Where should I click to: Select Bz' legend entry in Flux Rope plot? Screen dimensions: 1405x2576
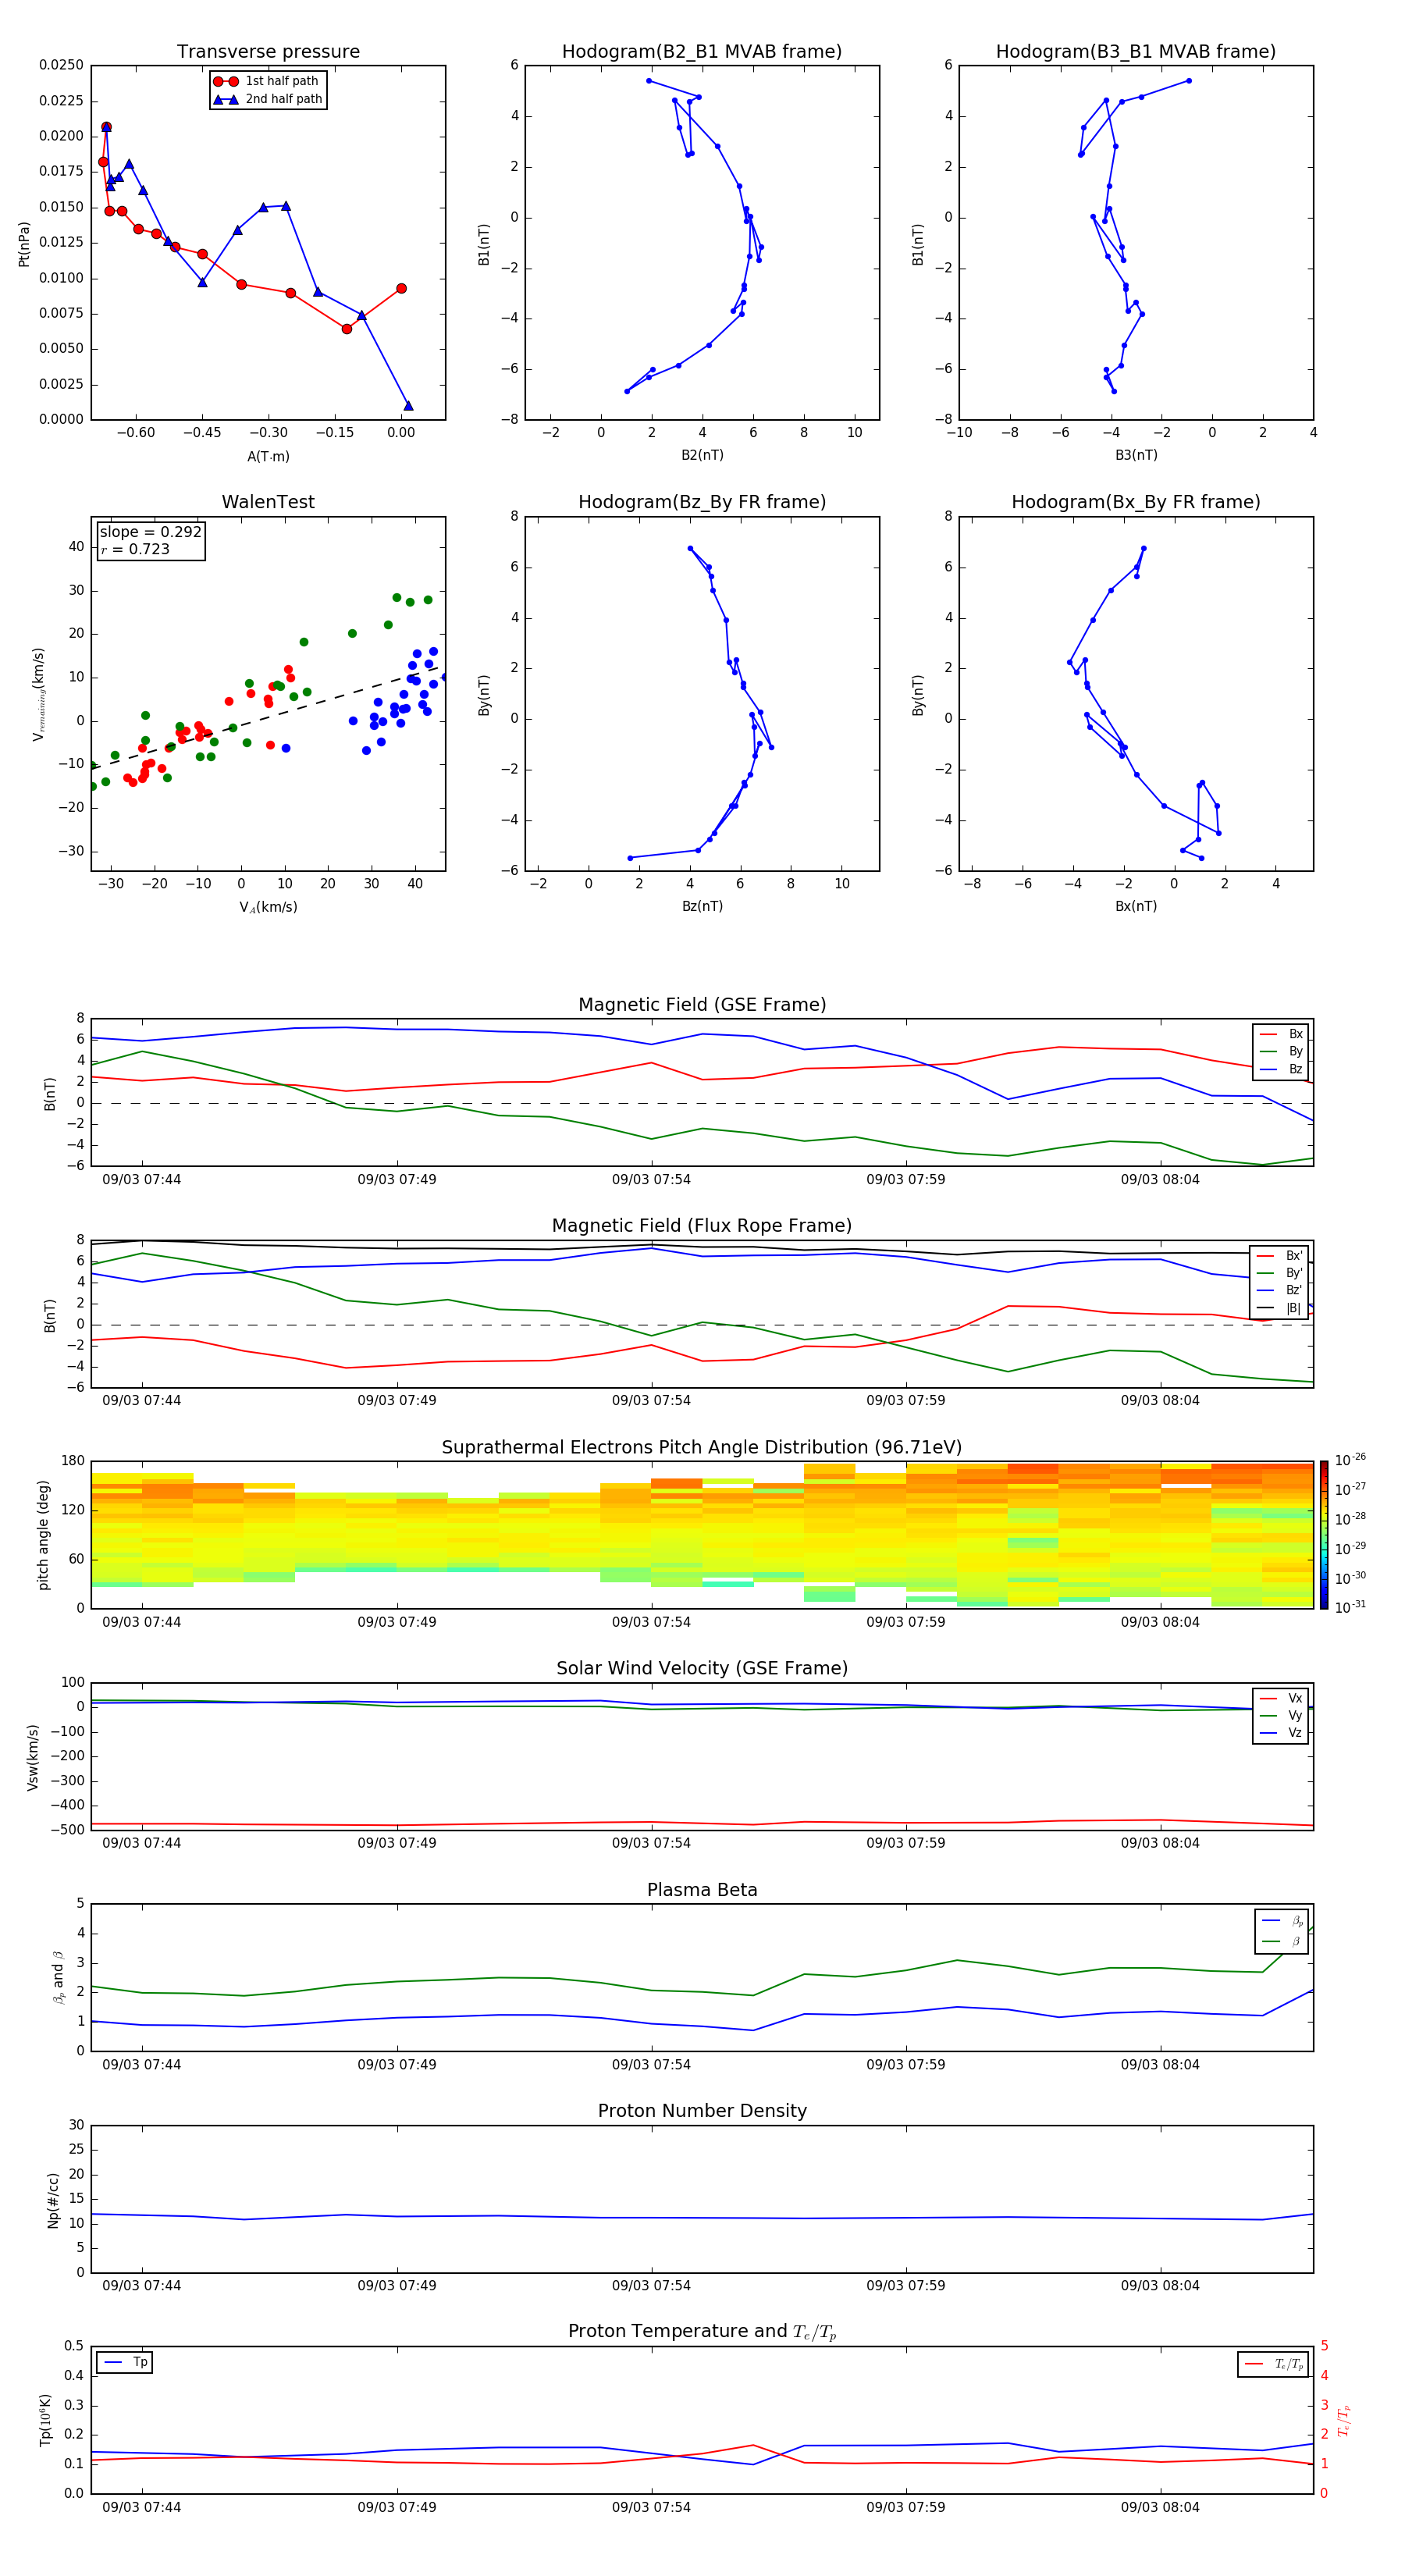tap(1279, 1290)
